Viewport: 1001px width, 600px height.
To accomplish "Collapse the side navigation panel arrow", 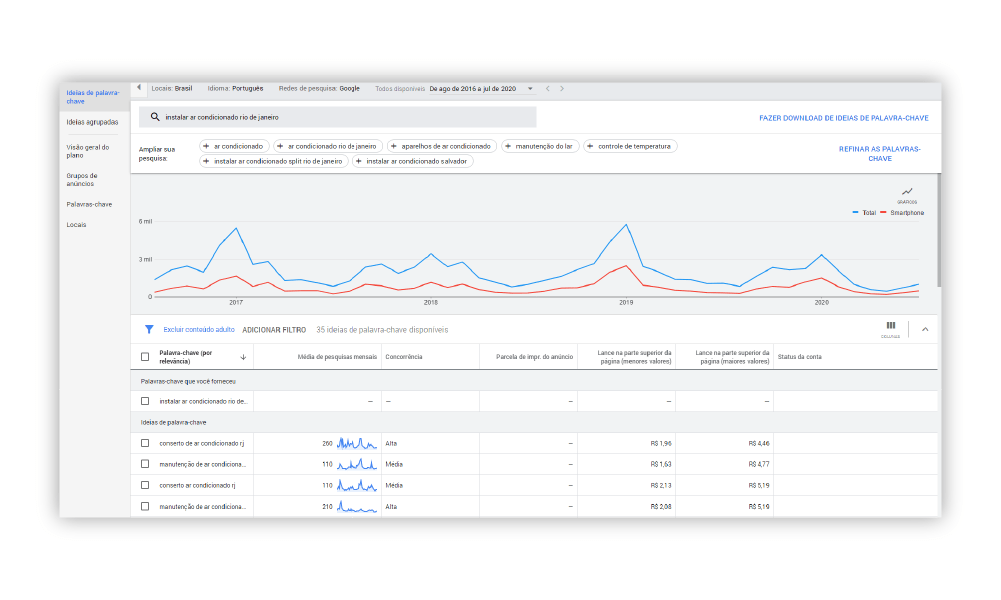I will click(x=139, y=87).
